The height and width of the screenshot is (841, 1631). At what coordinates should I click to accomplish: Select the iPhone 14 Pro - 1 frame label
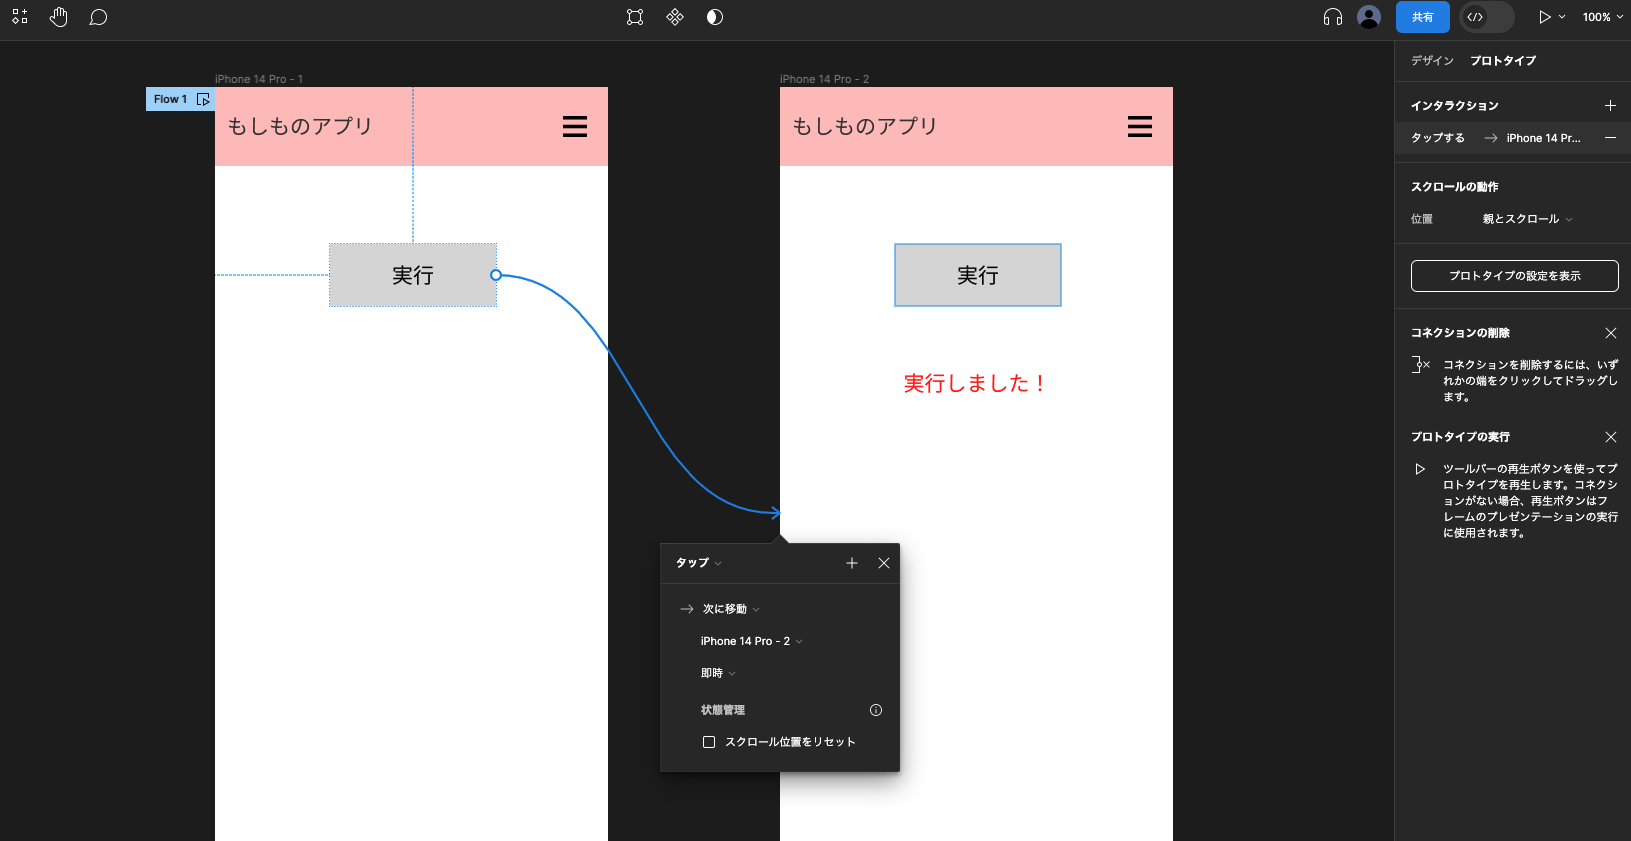(259, 79)
